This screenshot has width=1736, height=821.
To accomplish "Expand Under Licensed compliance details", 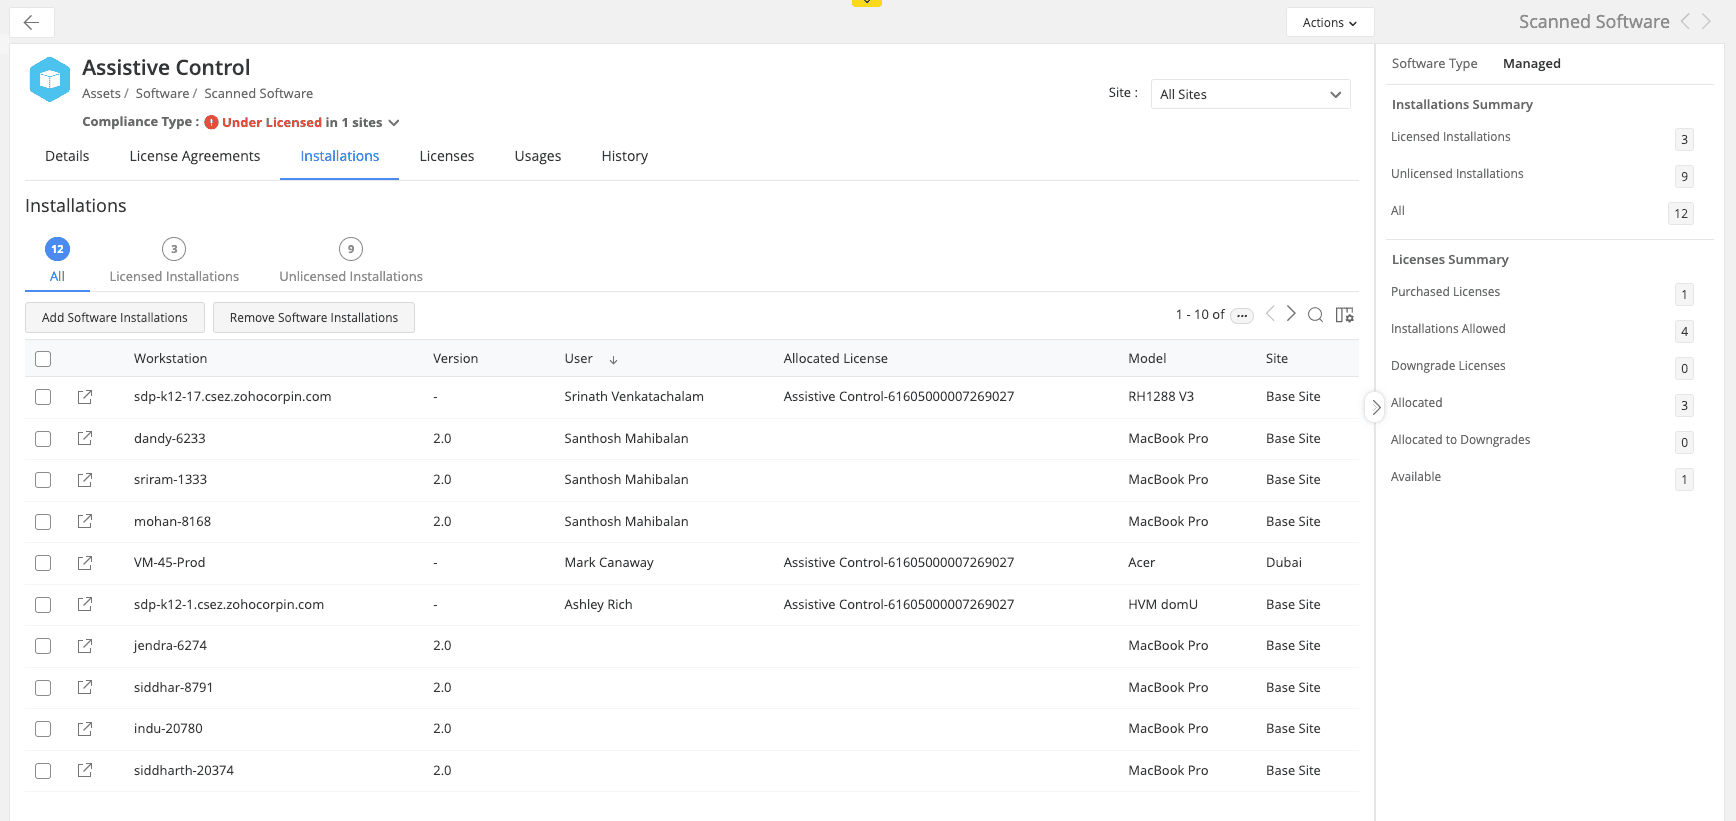I will 394,123.
